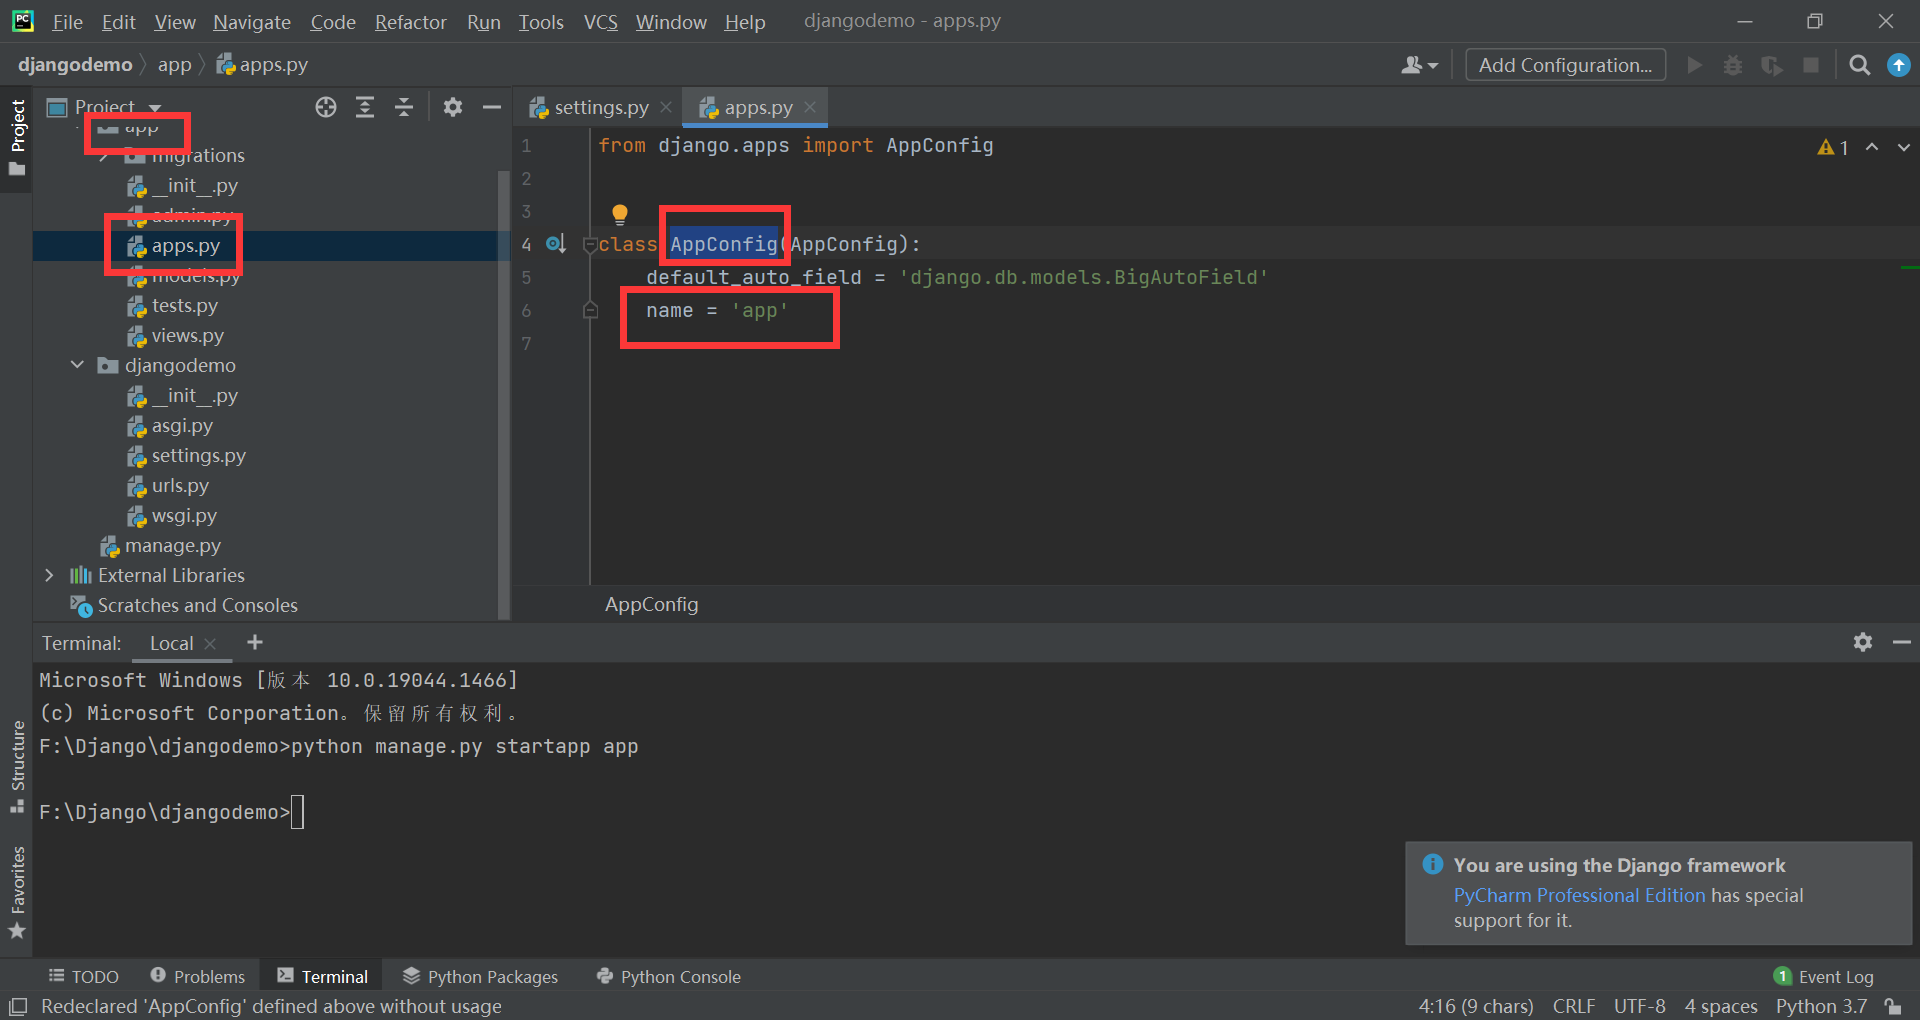Go to previous highlighted error arrow
The height and width of the screenshot is (1020, 1920).
click(1872, 147)
